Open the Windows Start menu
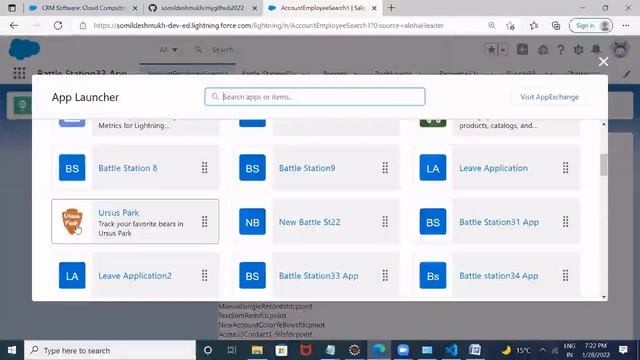The width and height of the screenshot is (640, 360). [12, 350]
